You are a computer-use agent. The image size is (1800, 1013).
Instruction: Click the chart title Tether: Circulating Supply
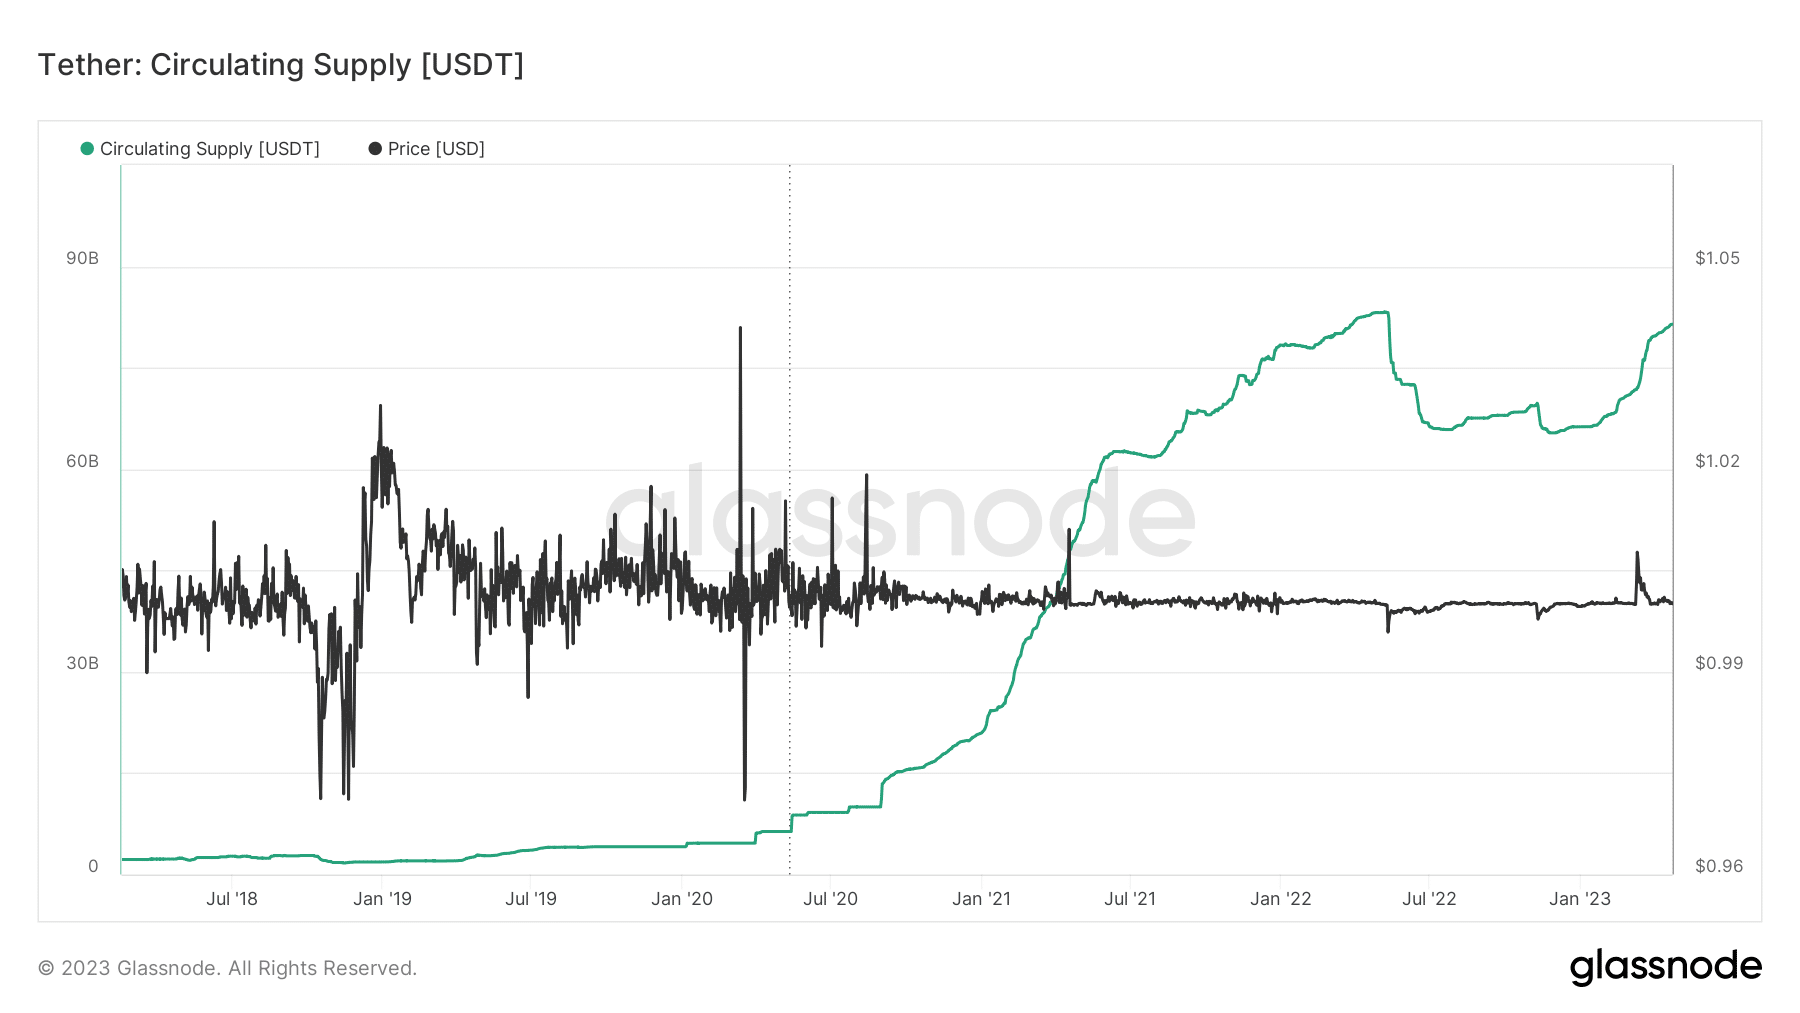tap(281, 65)
